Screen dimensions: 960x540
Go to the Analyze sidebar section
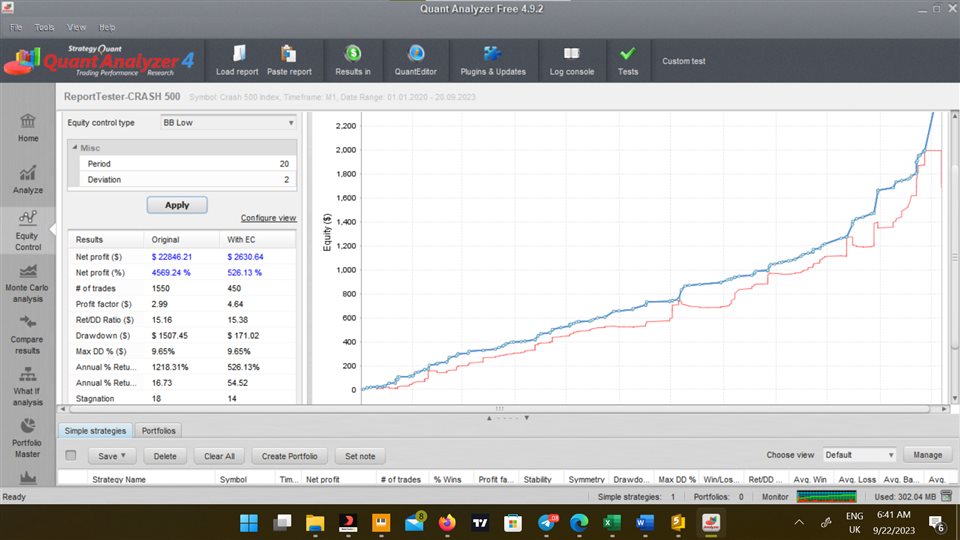point(28,179)
